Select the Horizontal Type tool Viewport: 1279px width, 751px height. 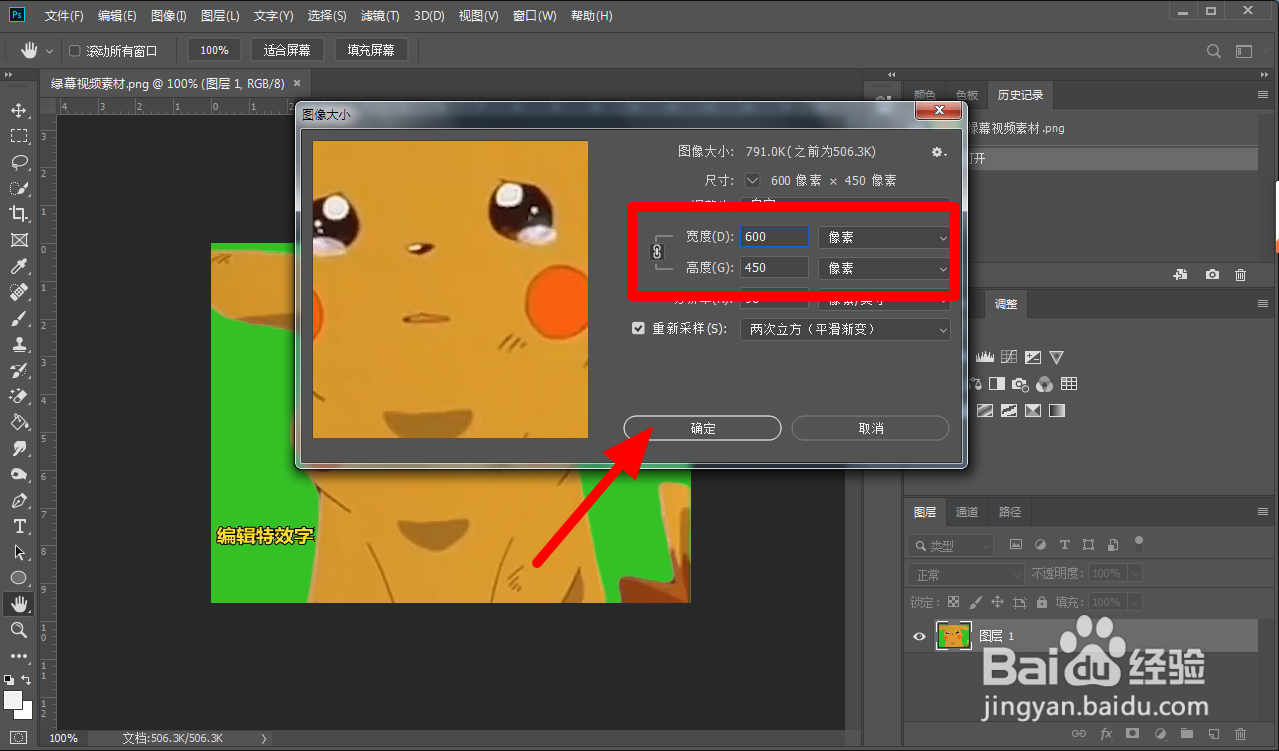(19, 526)
